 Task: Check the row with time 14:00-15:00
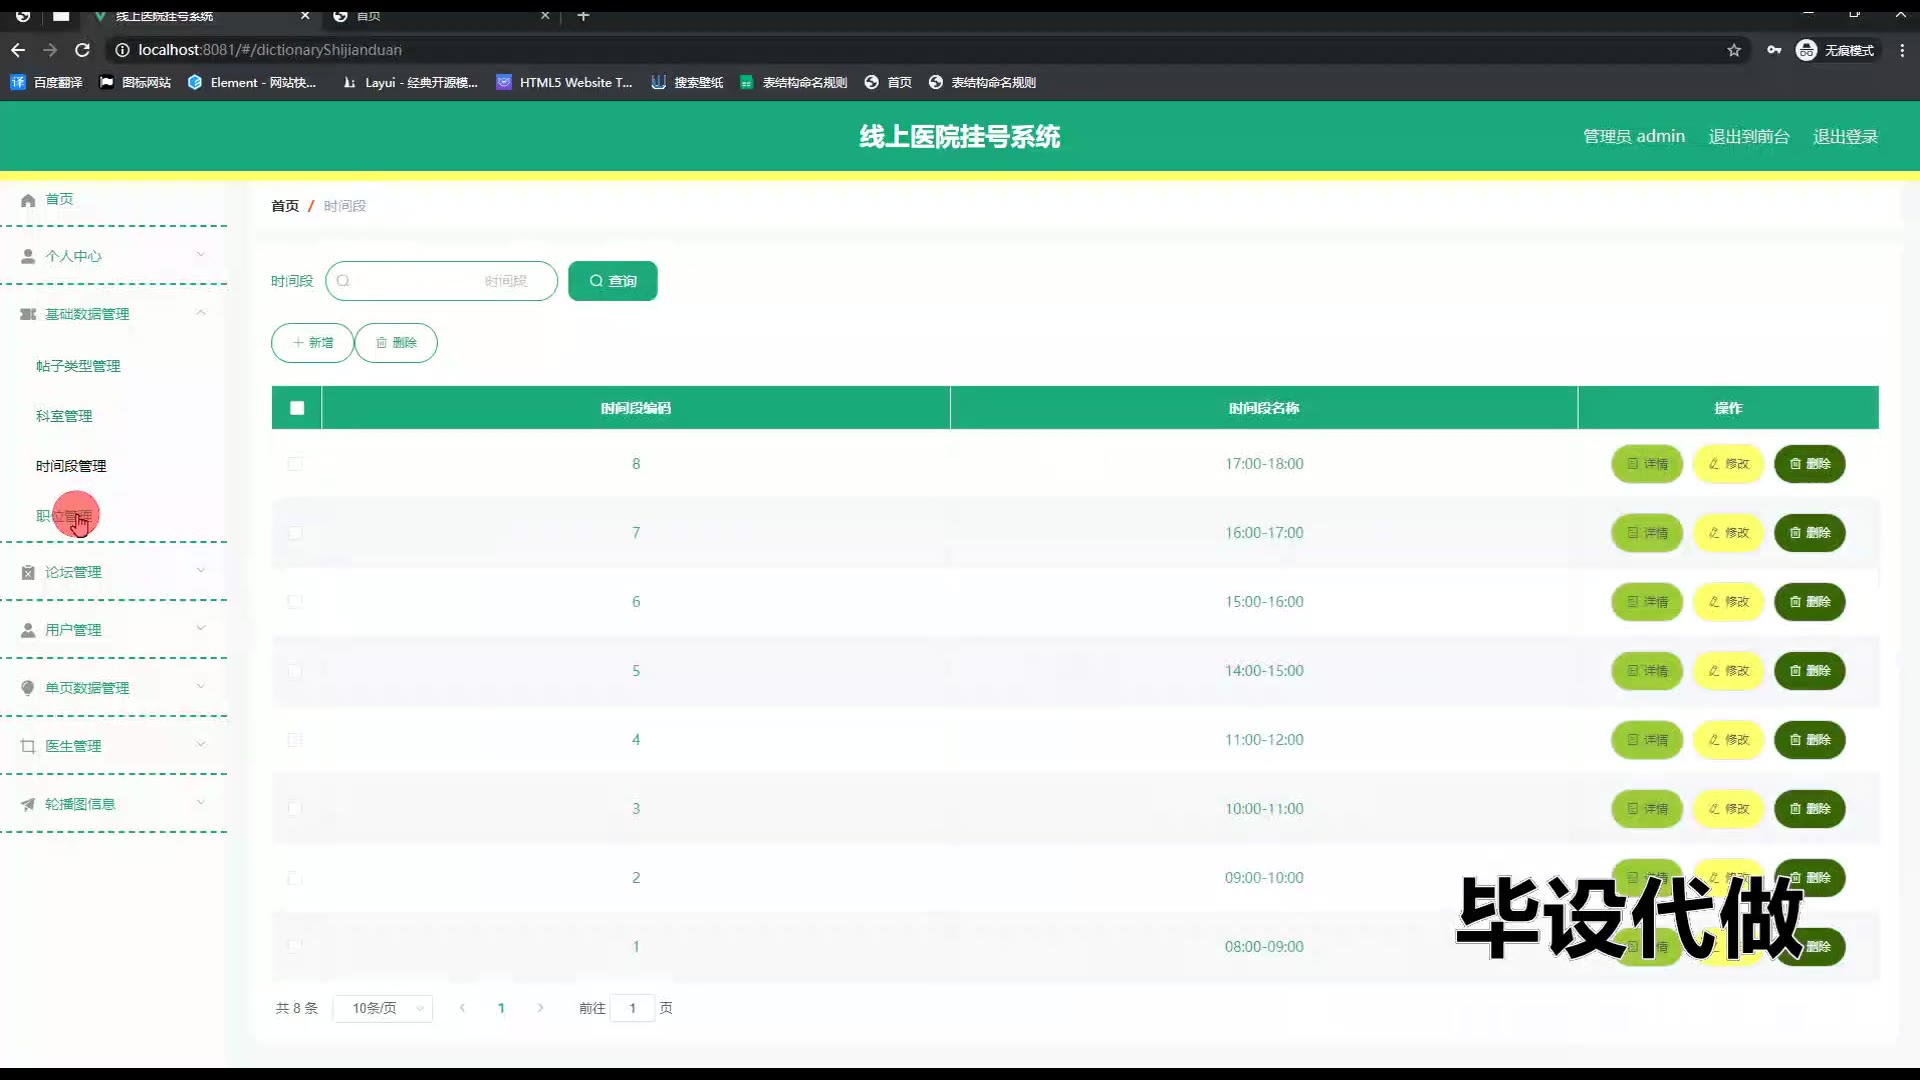click(295, 671)
